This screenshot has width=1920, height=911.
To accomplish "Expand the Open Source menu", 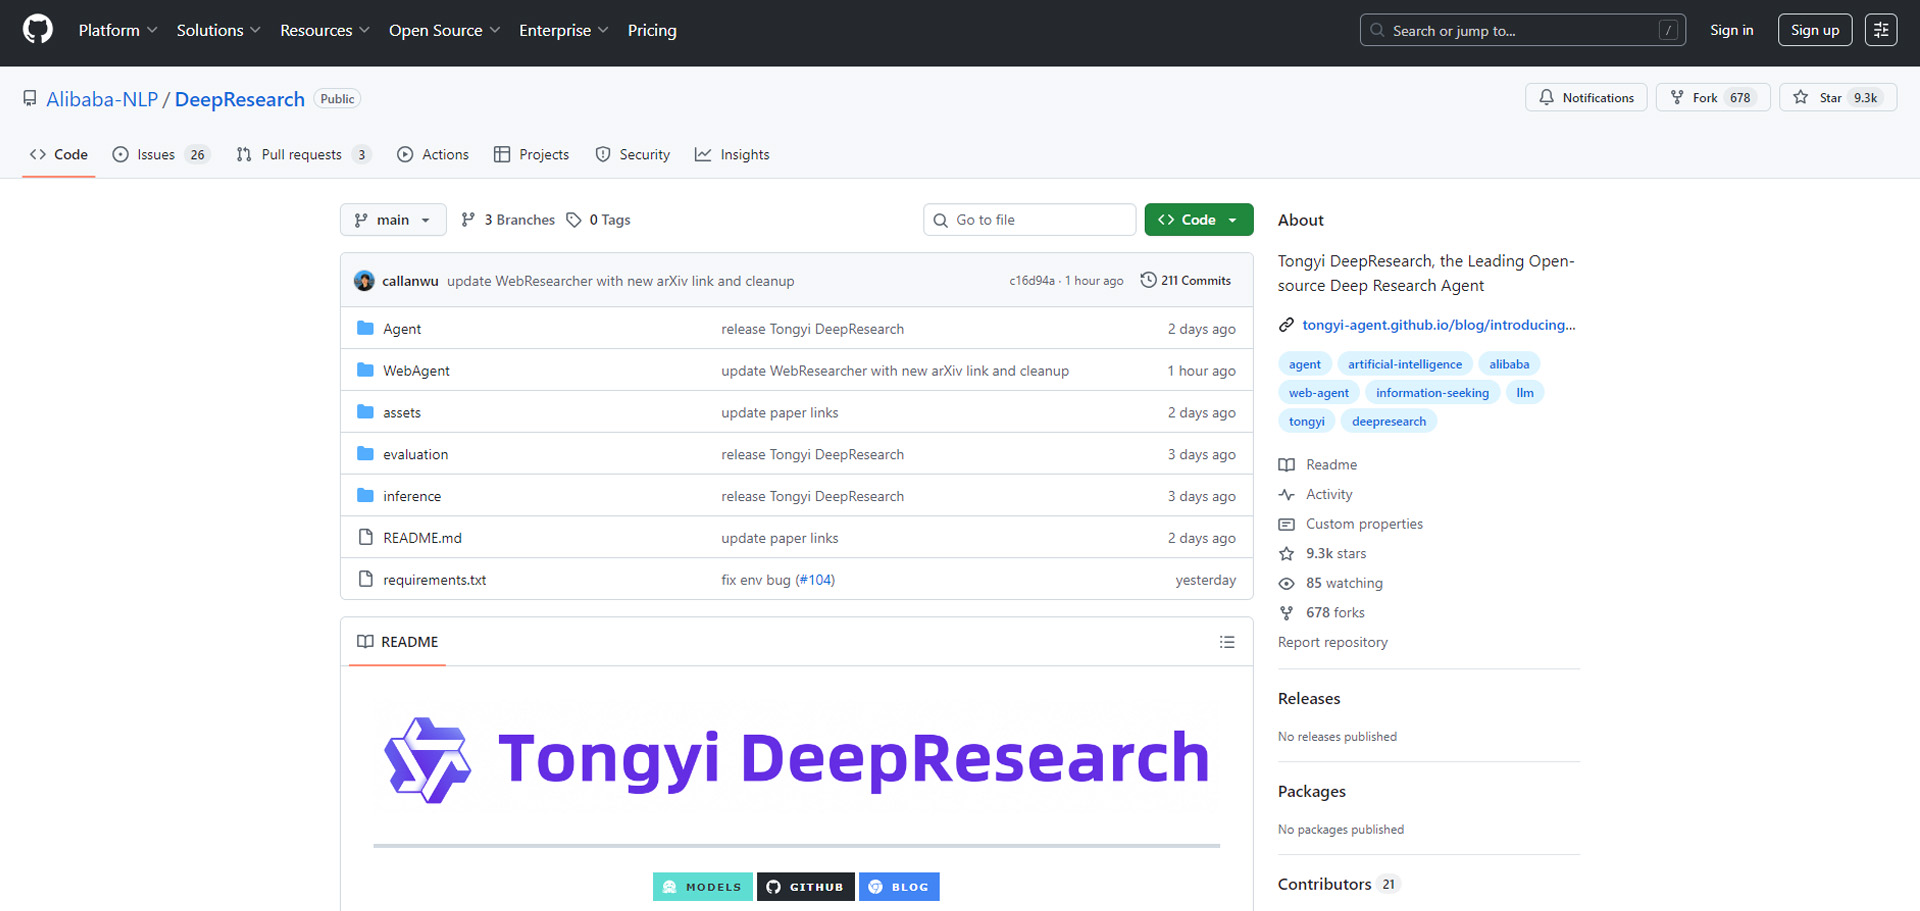I will click(x=445, y=30).
